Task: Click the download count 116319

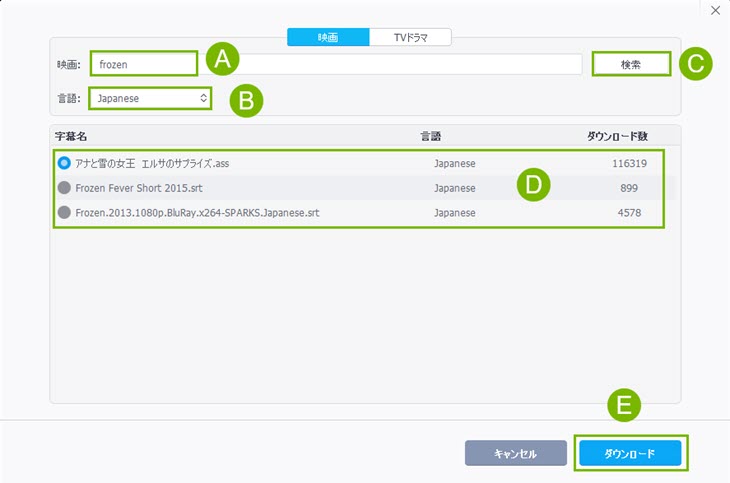Action: tap(630, 162)
